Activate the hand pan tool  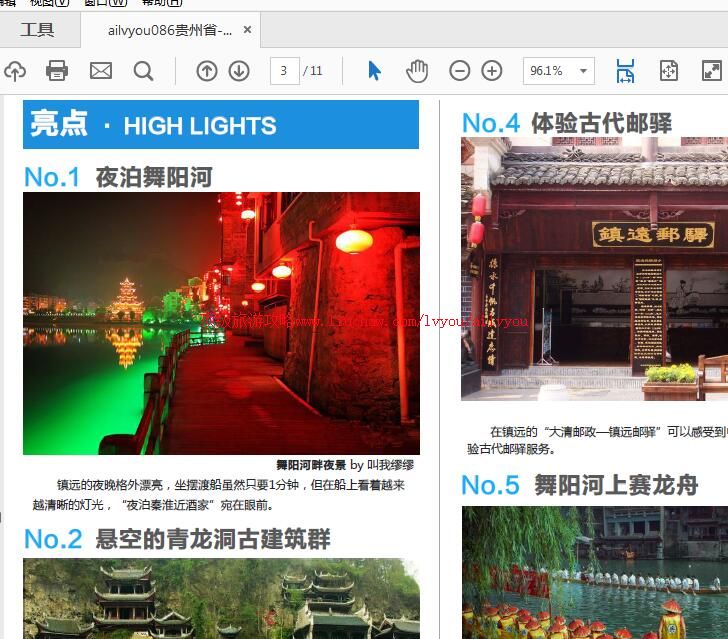417,71
